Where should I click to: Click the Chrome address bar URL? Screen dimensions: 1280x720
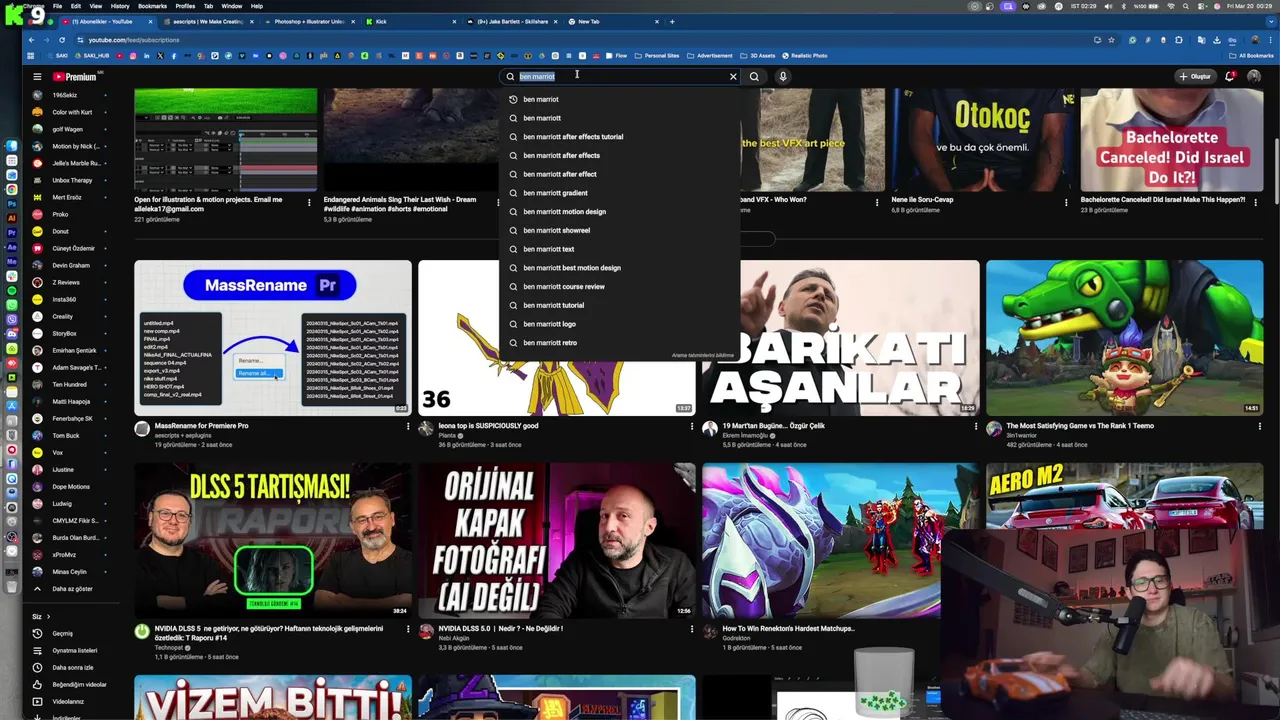coord(134,40)
